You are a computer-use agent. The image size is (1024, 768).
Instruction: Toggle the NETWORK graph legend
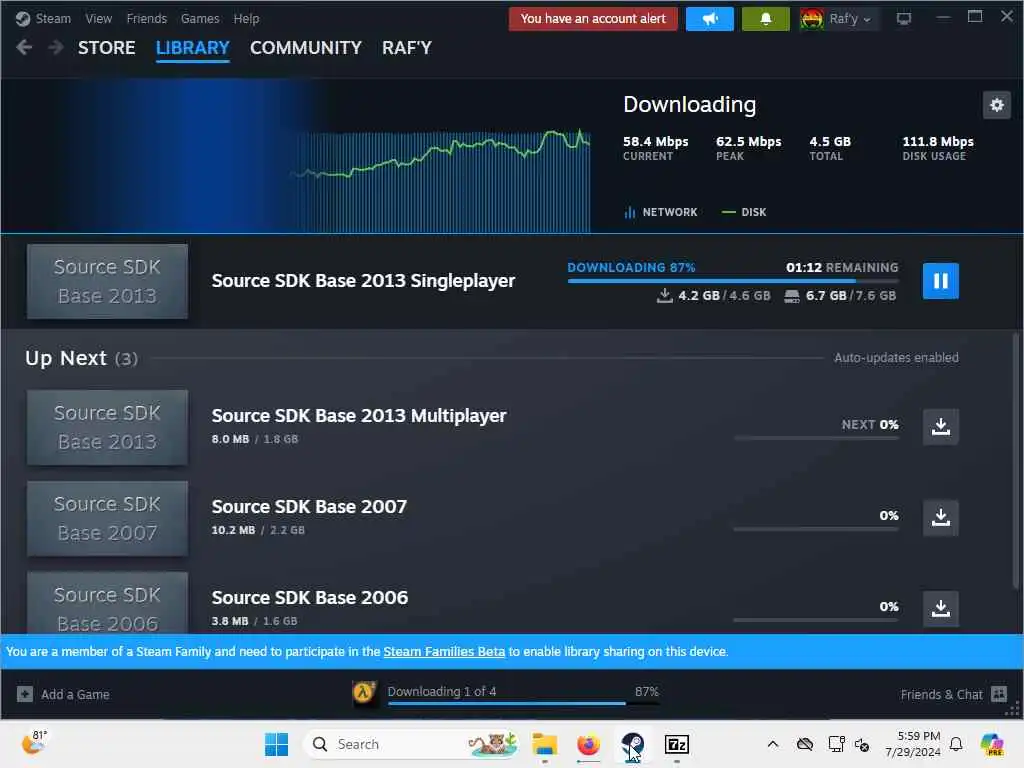(661, 212)
